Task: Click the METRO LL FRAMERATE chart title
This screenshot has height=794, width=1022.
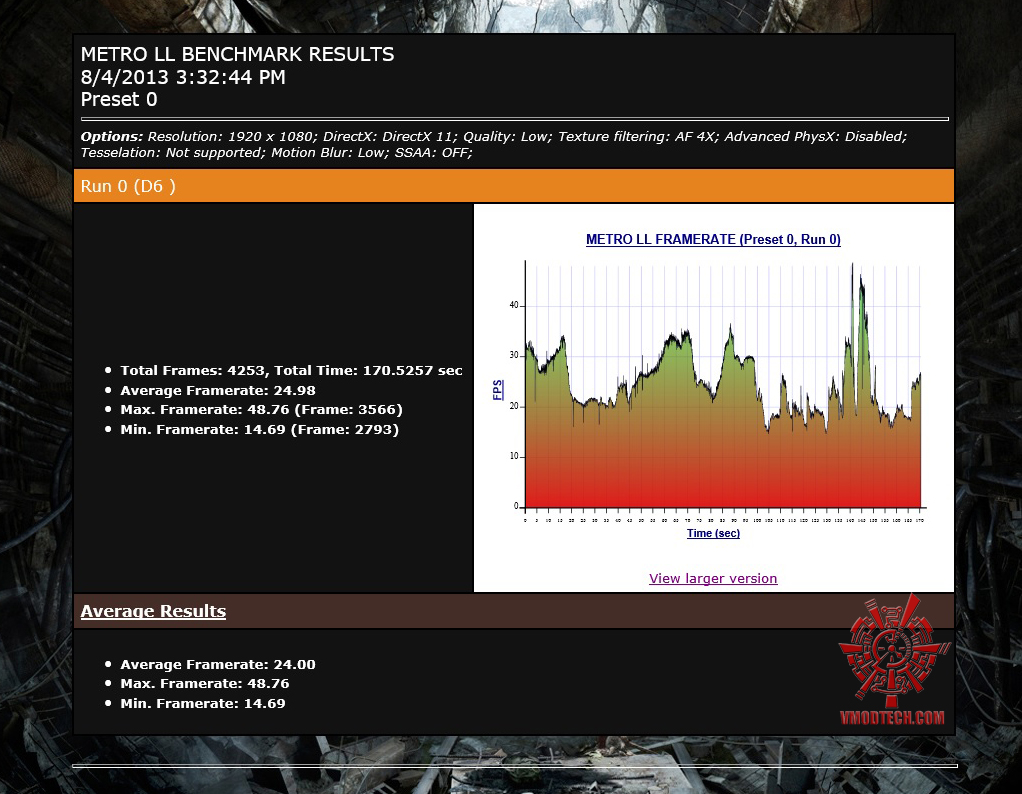Action: point(713,239)
